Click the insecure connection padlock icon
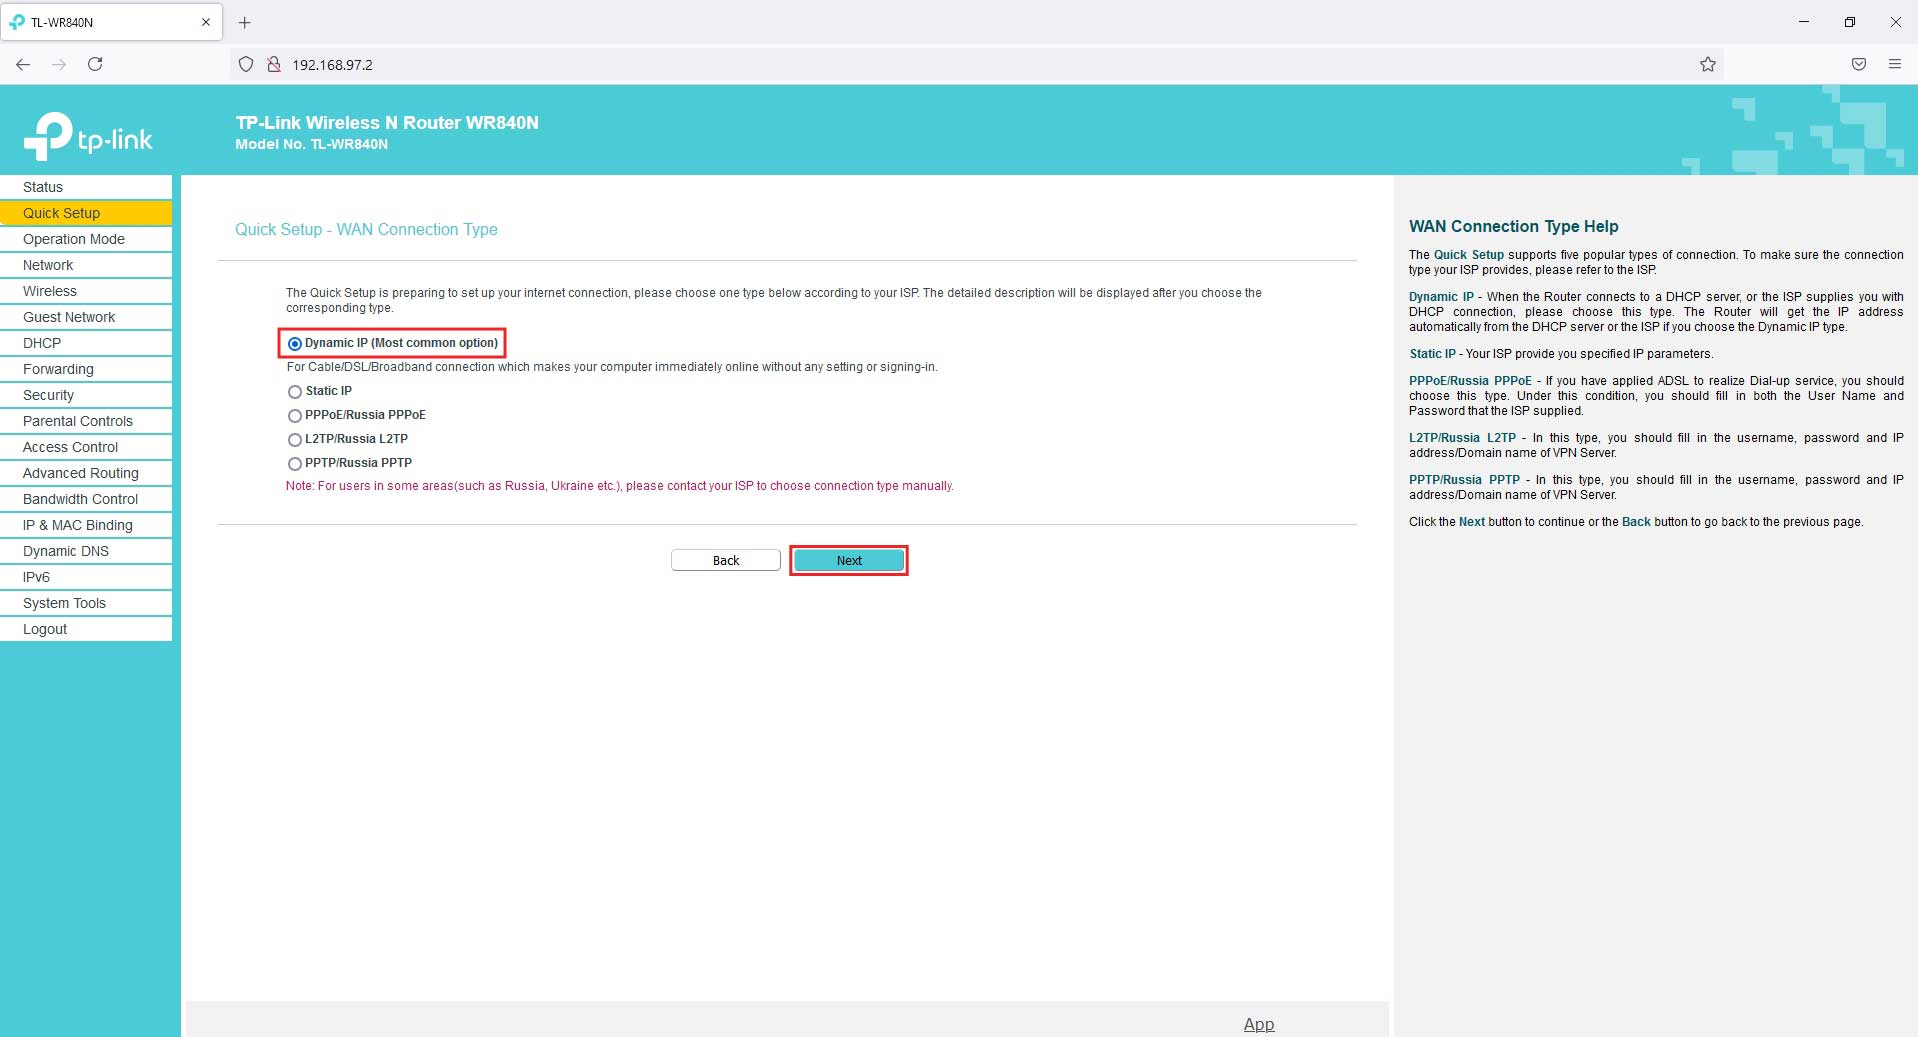This screenshot has height=1037, width=1918. 273,64
